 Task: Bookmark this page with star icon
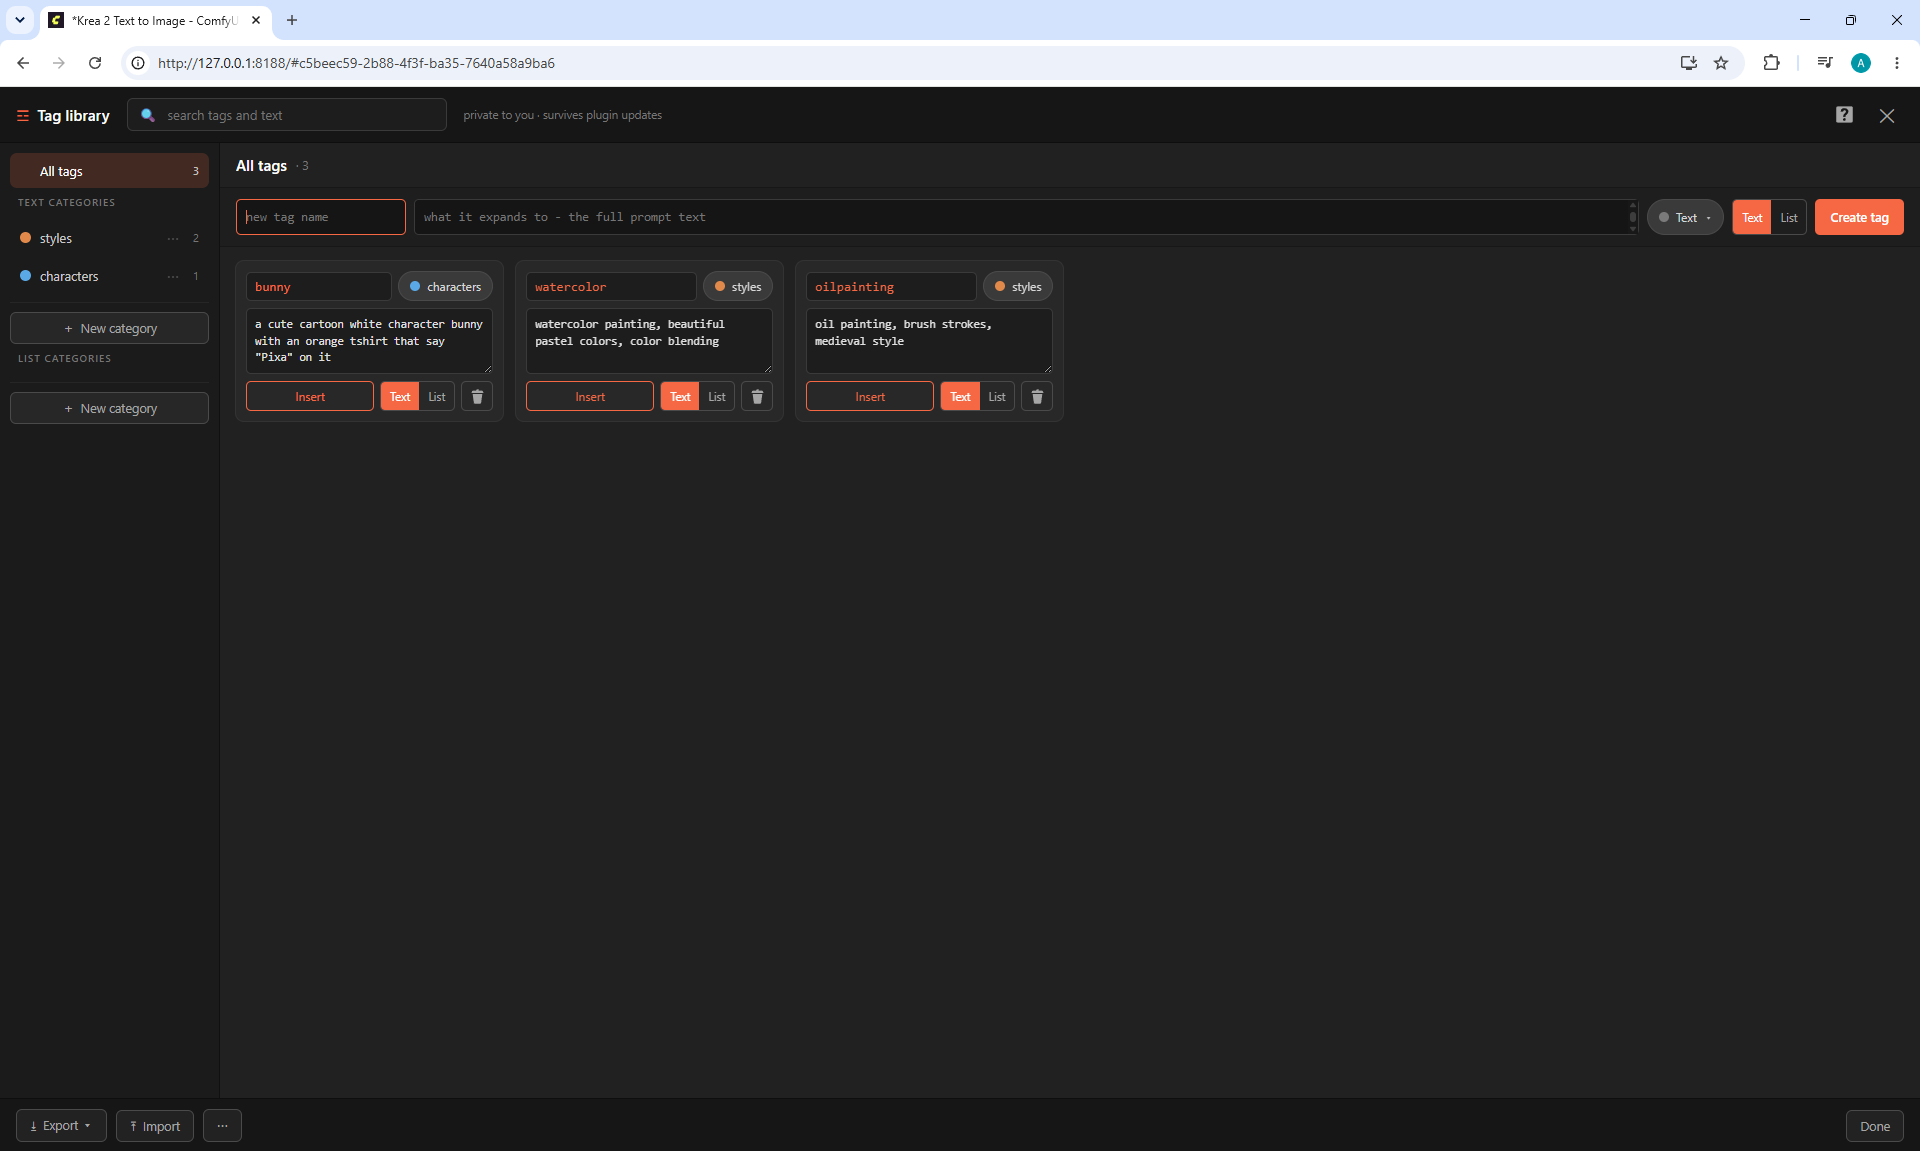1721,63
